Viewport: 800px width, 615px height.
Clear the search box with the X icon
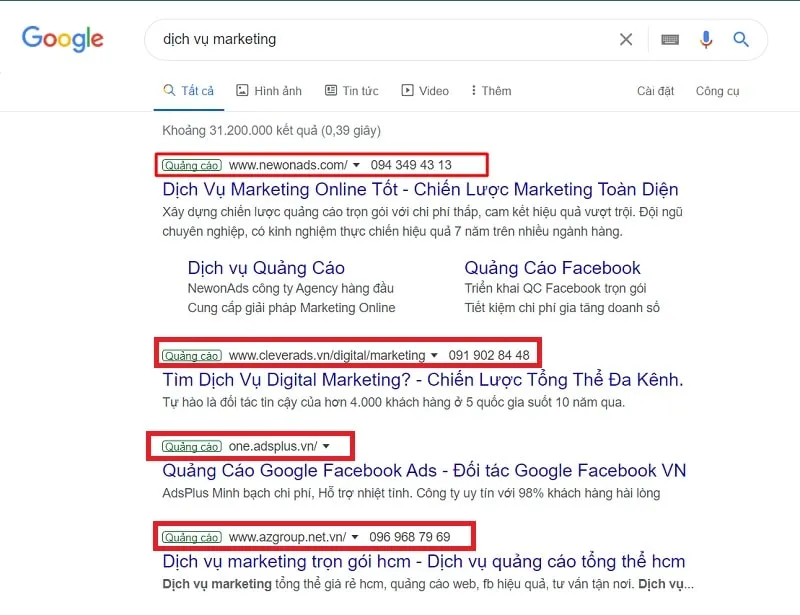coord(626,39)
